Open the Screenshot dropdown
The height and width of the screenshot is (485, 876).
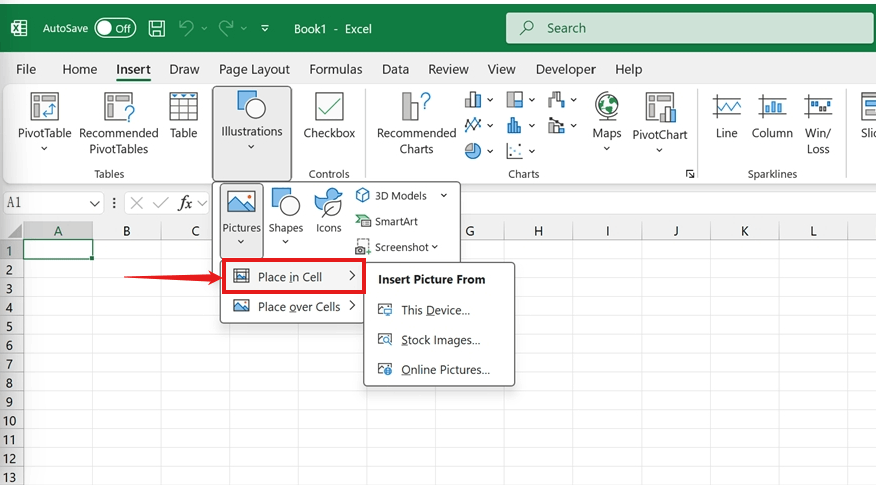[x=397, y=247]
